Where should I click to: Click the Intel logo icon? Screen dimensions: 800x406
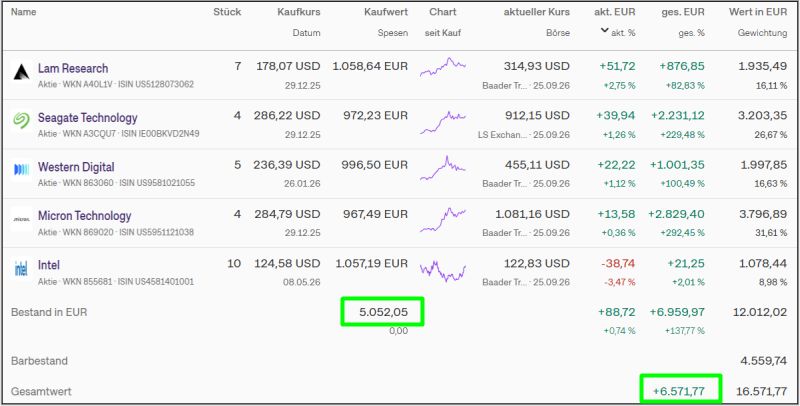[x=21, y=268]
